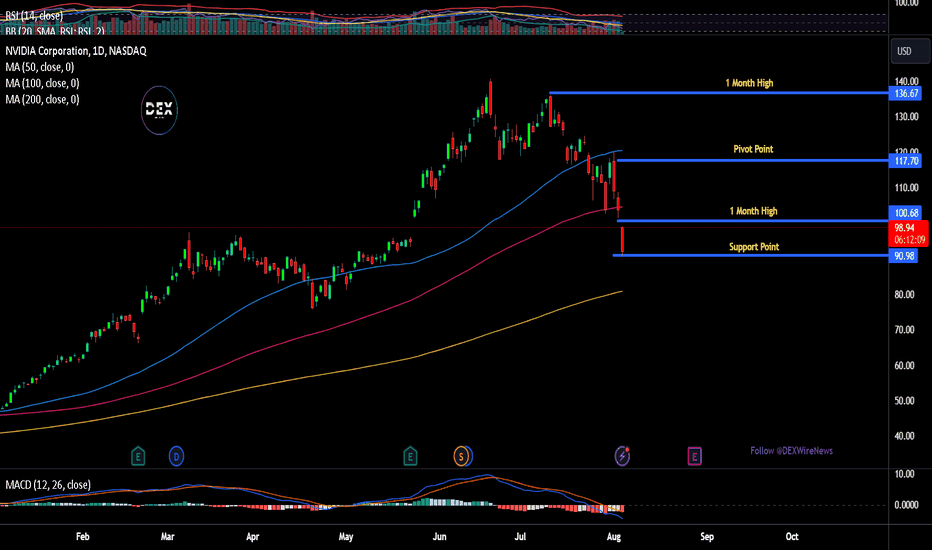
Task: Select the 117.70 pivot price label
Action: [905, 161]
